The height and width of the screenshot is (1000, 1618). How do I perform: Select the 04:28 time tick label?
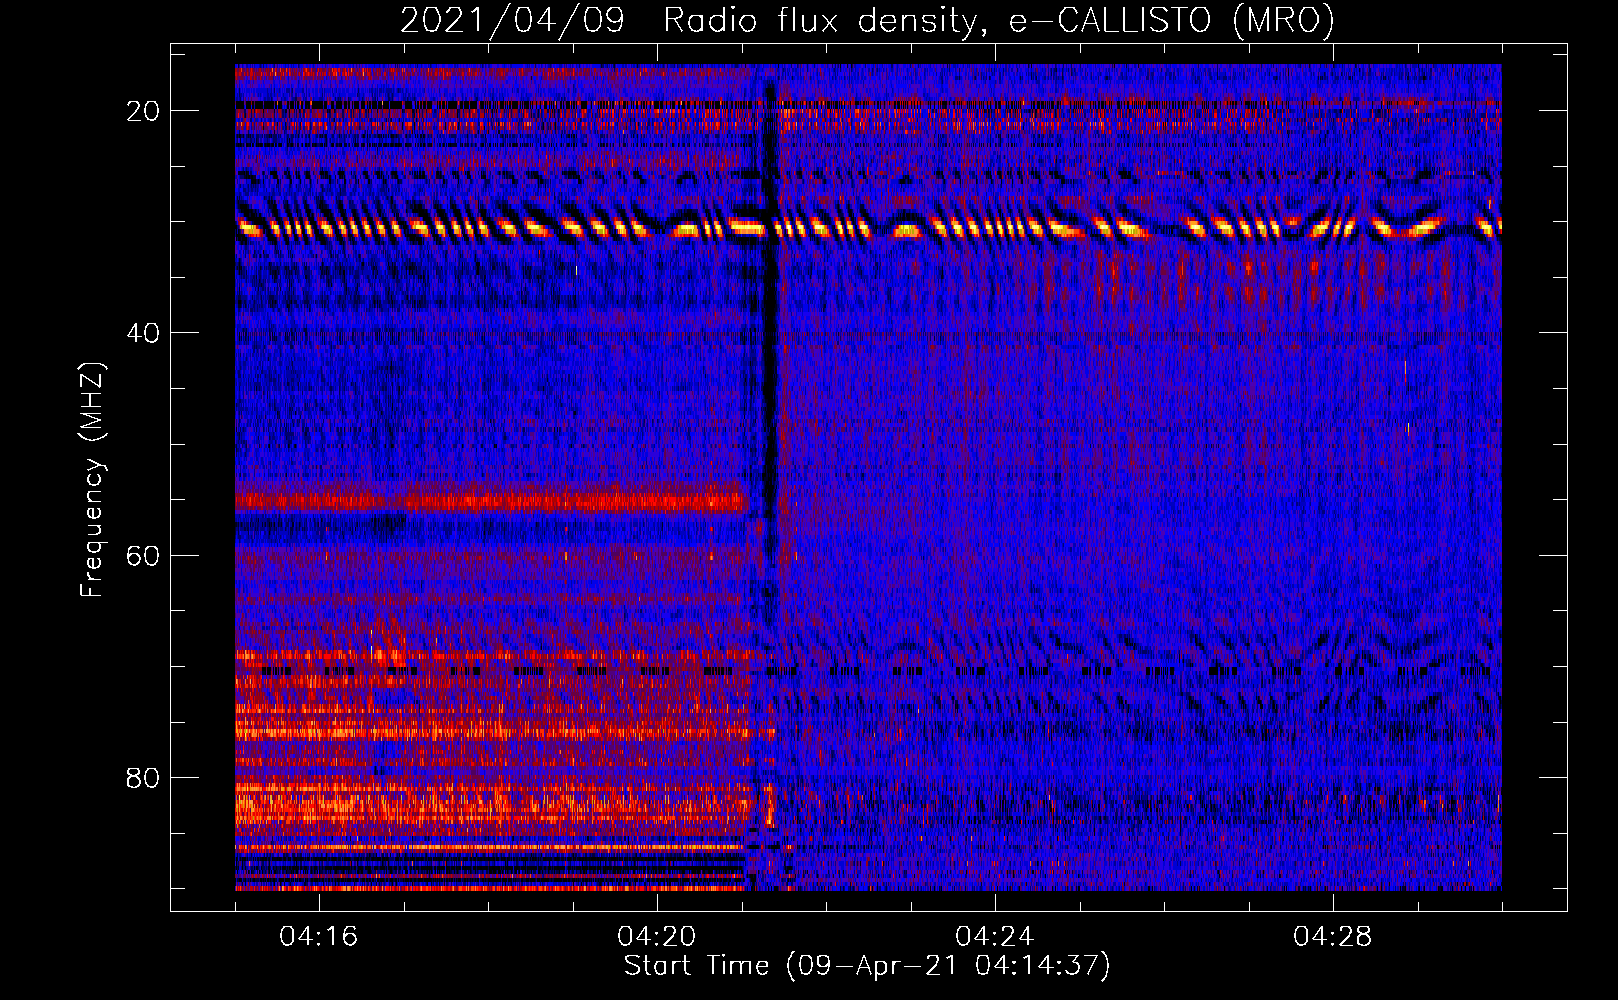pos(1333,936)
